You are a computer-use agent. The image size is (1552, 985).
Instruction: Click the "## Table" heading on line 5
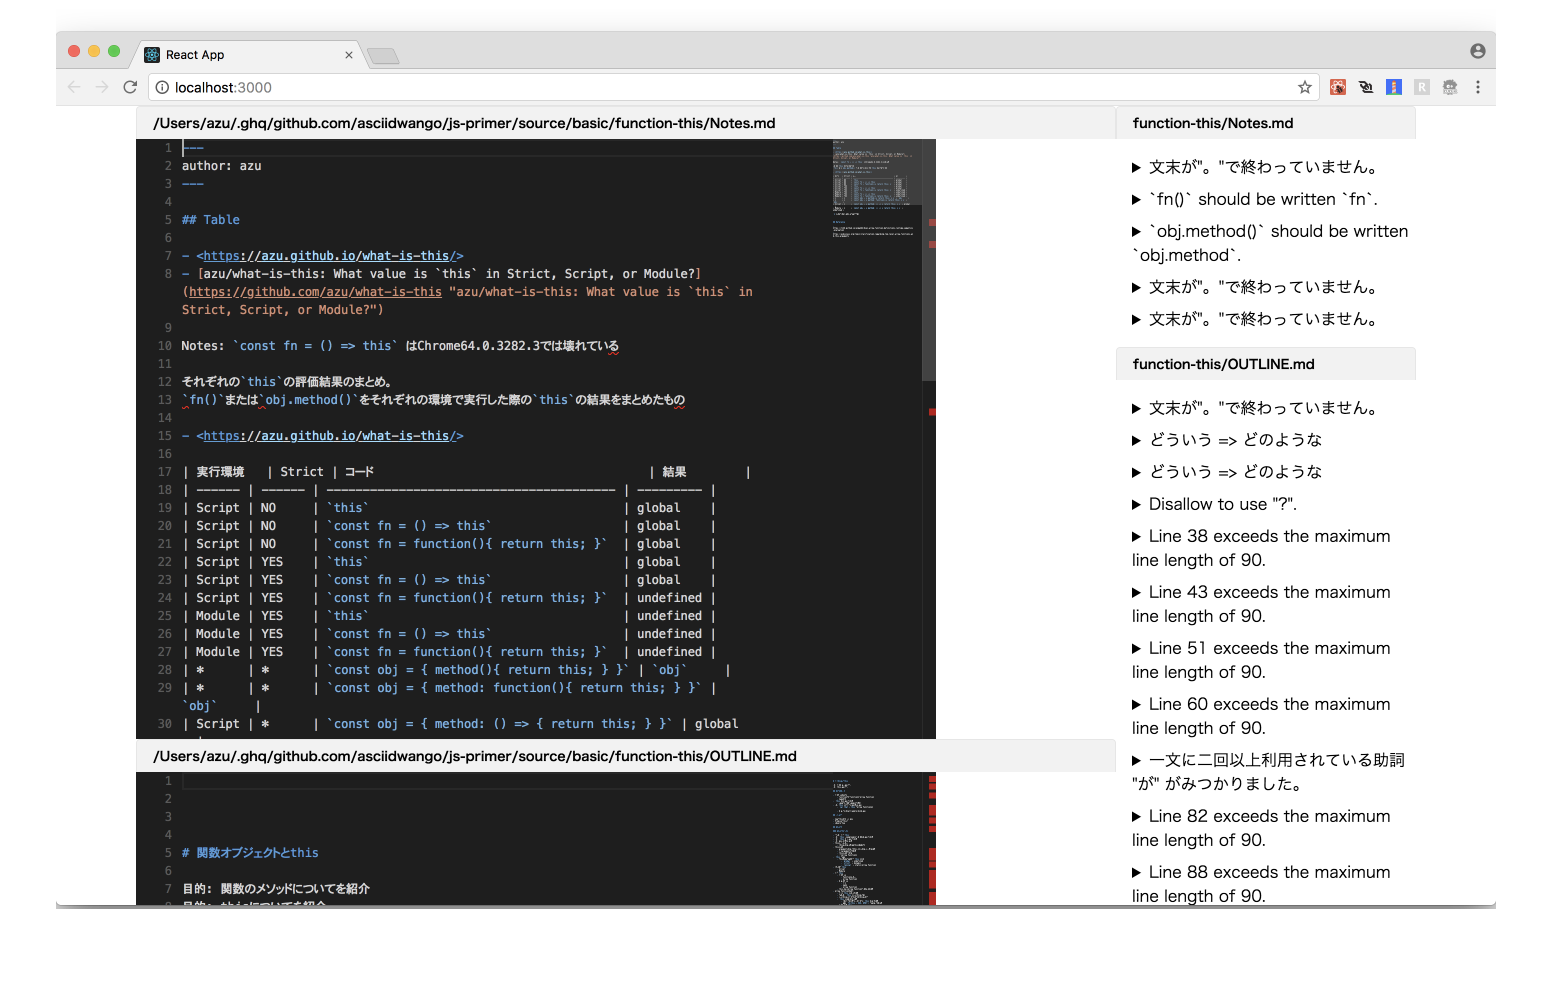coord(211,220)
